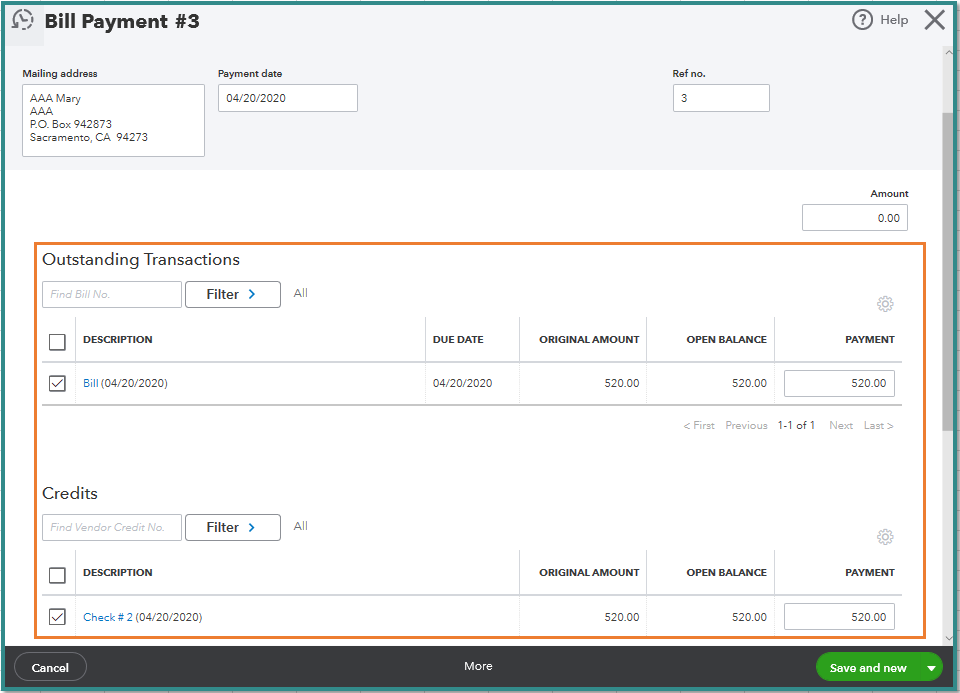Click the Ref no. field
Screen dimensions: 960x693
(721, 98)
